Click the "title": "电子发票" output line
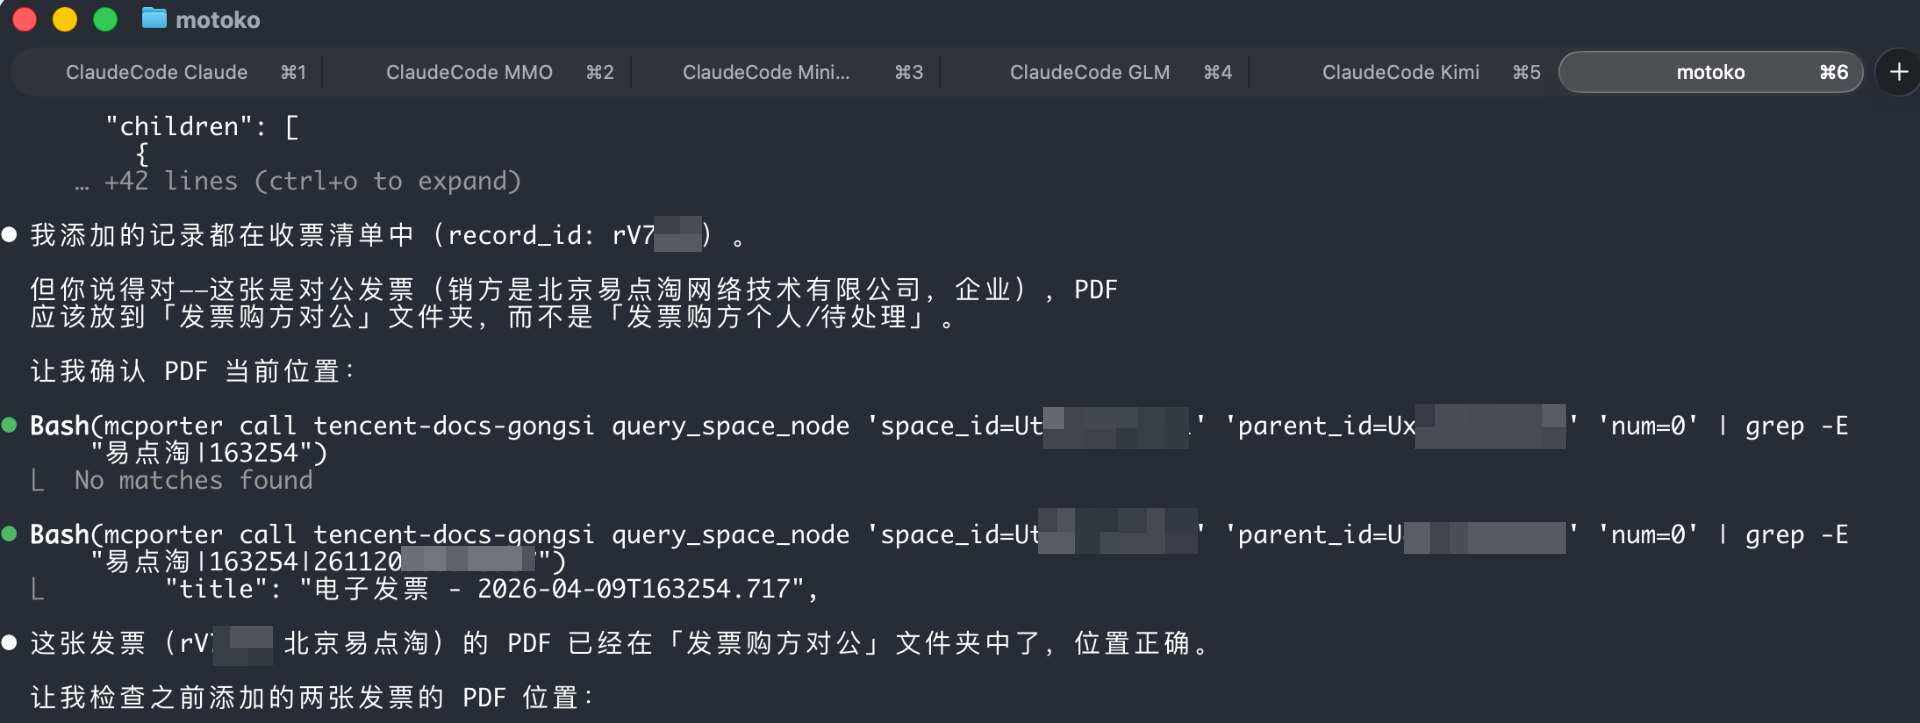 point(490,589)
